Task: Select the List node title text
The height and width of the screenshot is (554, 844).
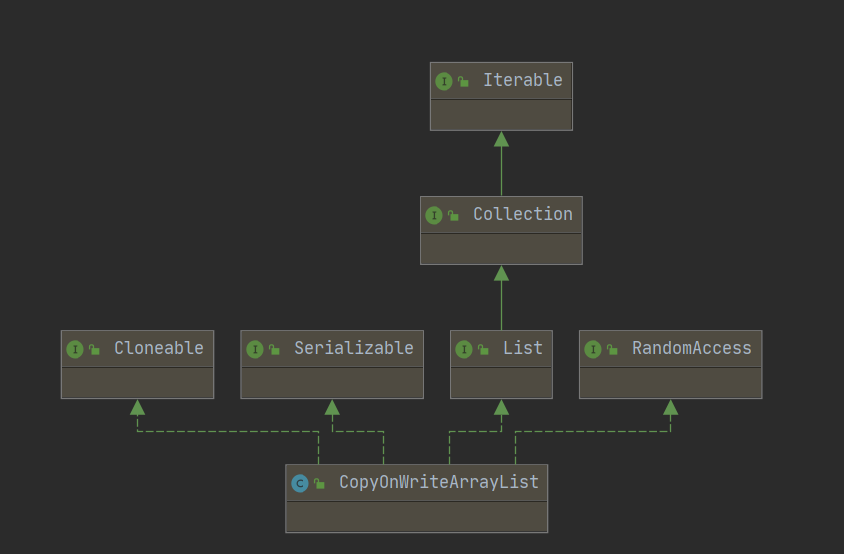Action: [522, 348]
